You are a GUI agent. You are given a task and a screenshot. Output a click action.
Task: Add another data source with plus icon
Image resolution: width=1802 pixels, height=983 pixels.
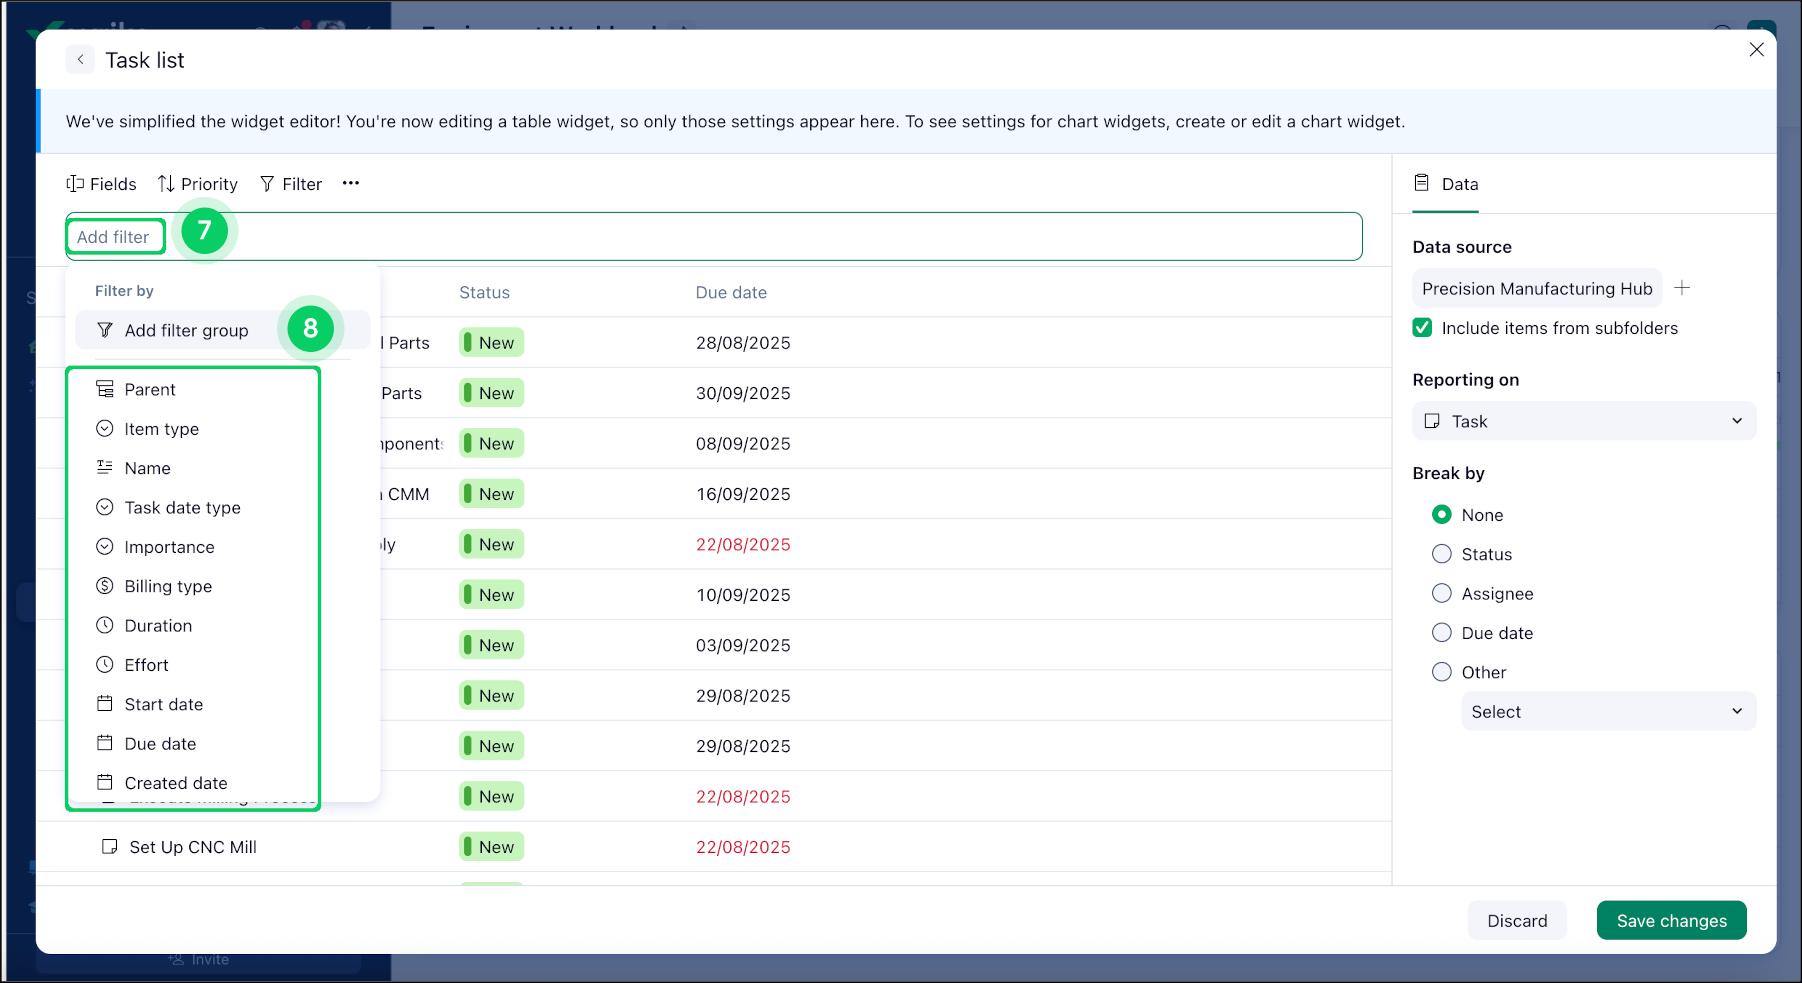(1682, 288)
